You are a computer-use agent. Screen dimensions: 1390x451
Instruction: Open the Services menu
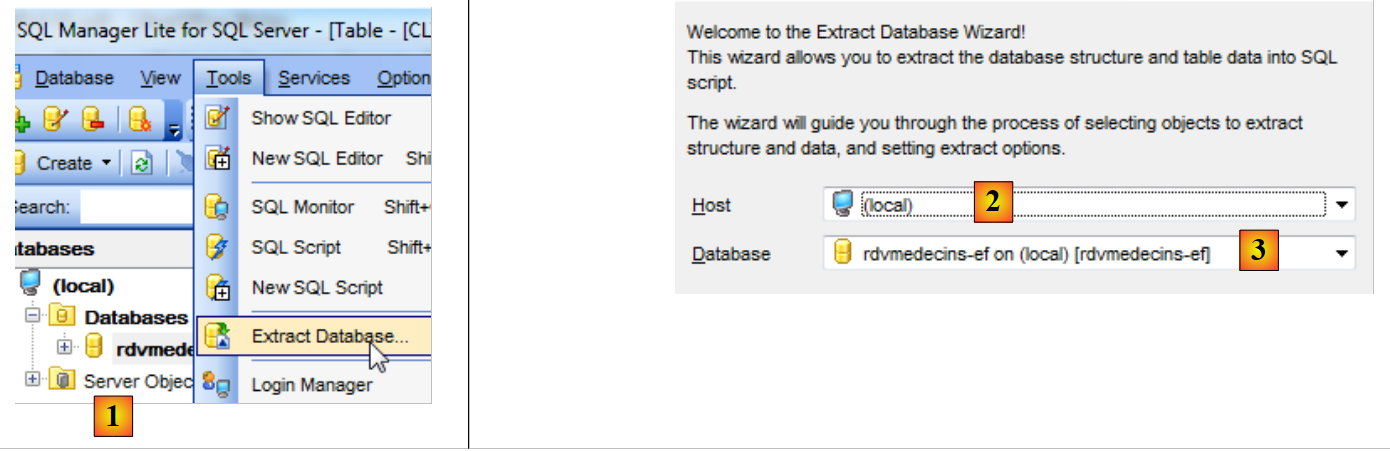(x=314, y=78)
